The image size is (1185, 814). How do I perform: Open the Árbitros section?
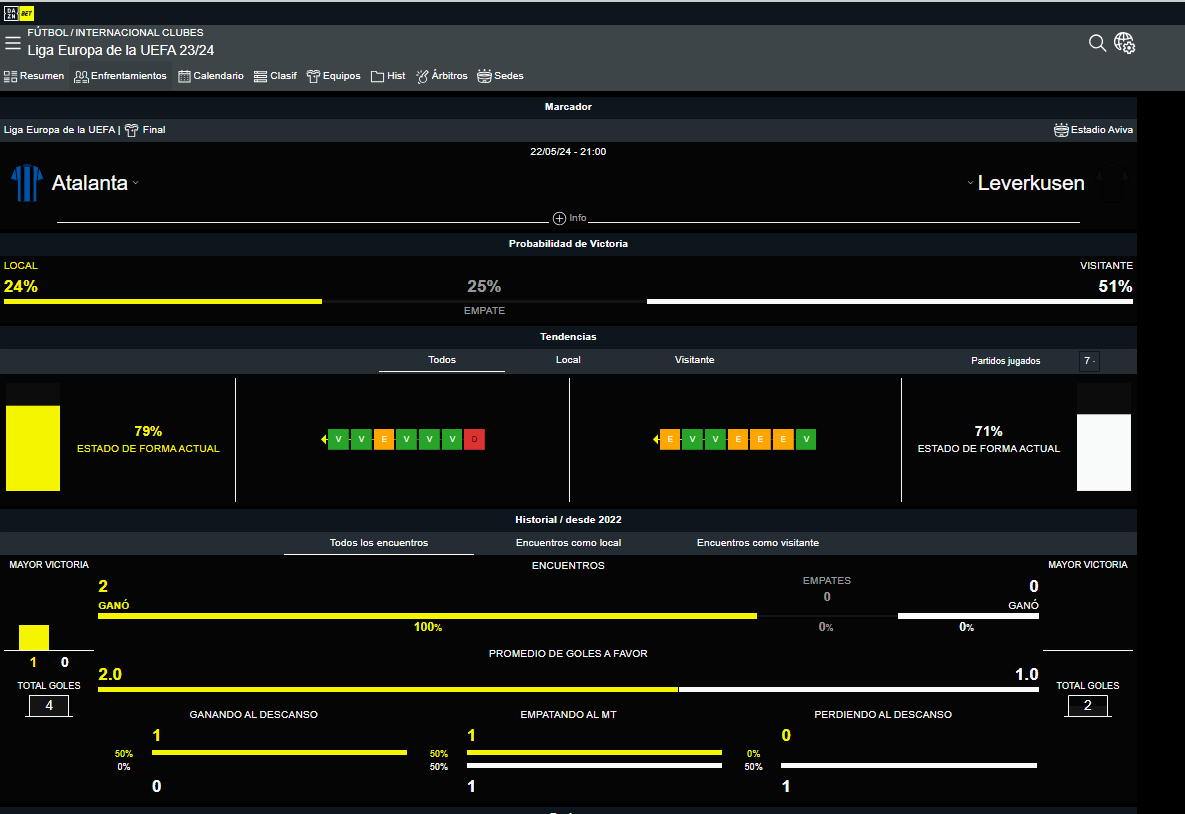441,76
